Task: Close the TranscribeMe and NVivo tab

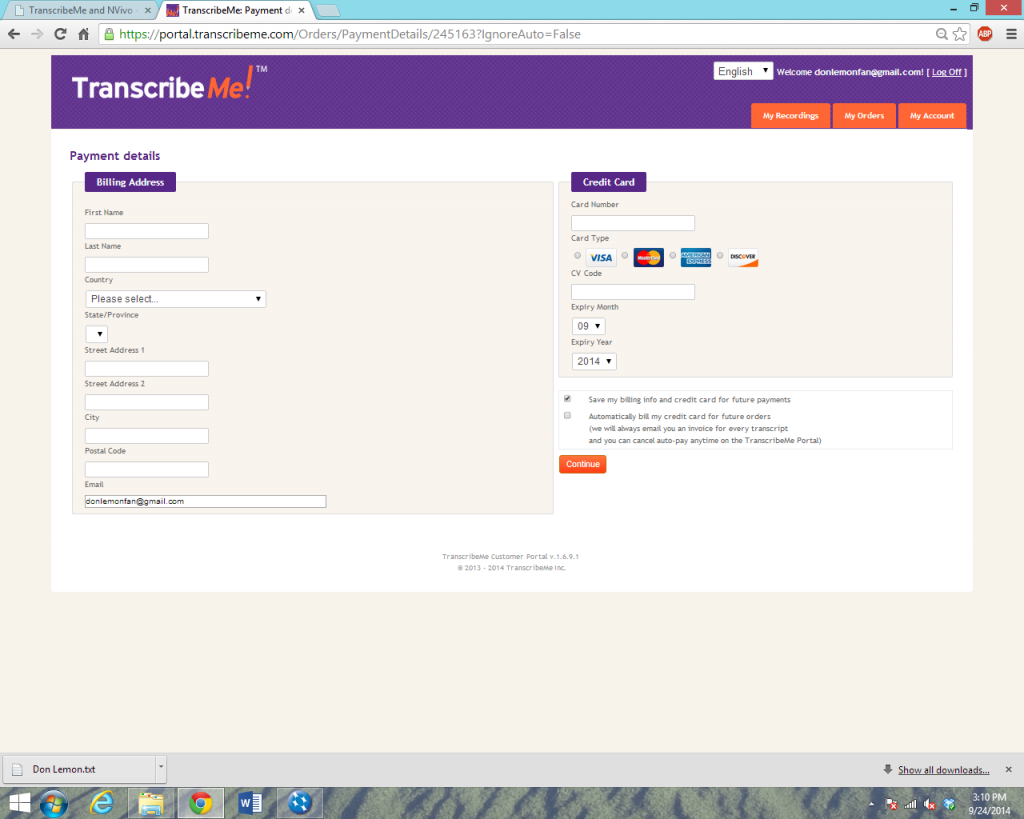Action: point(148,10)
